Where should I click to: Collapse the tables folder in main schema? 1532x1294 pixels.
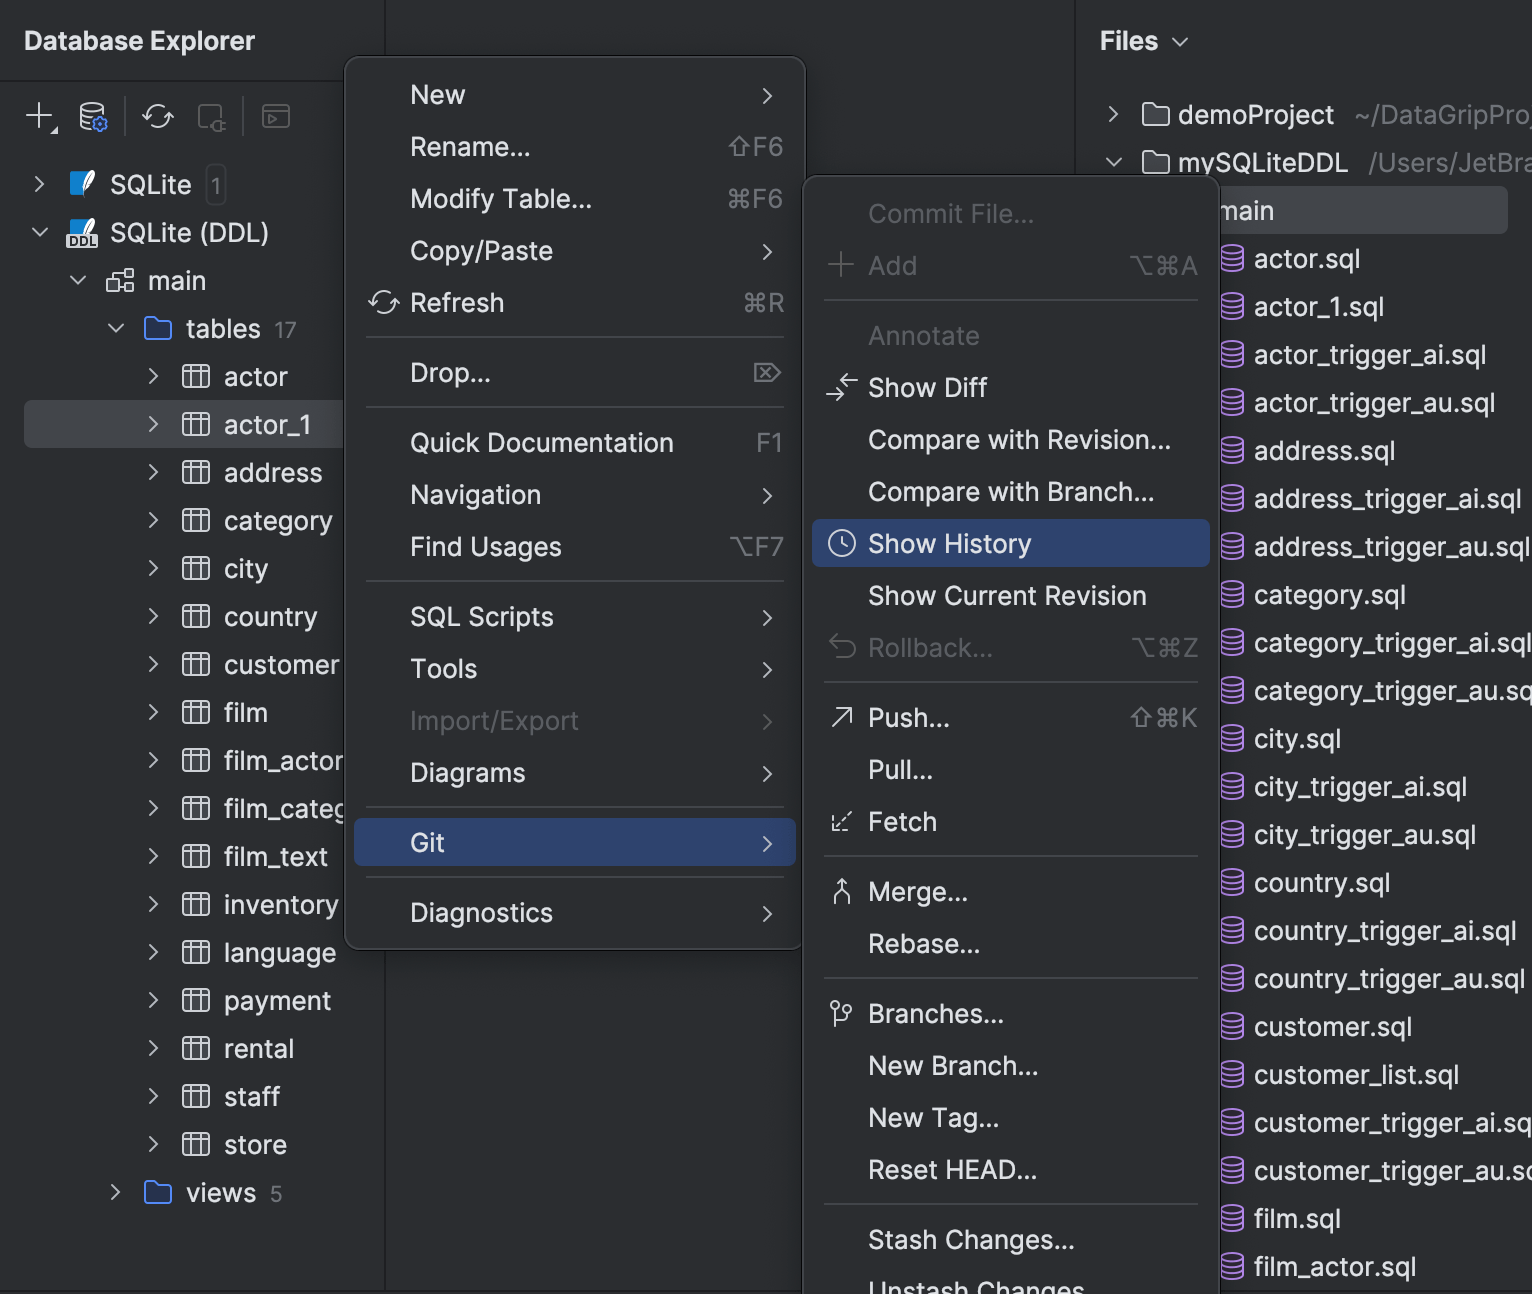116,328
